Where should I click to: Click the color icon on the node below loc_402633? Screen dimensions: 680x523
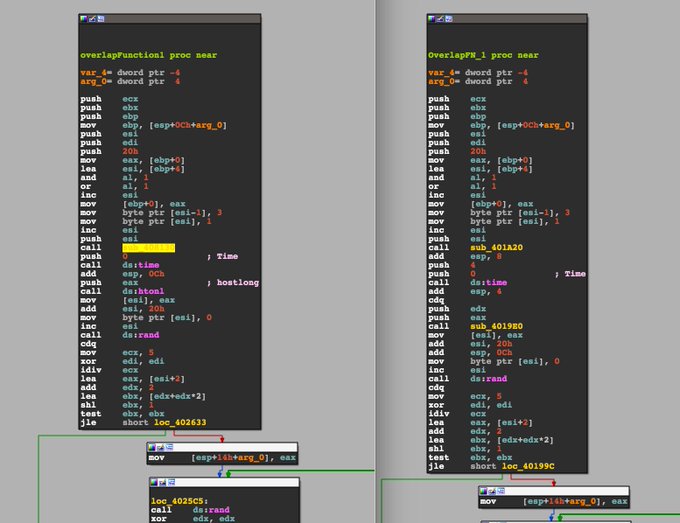(152, 447)
